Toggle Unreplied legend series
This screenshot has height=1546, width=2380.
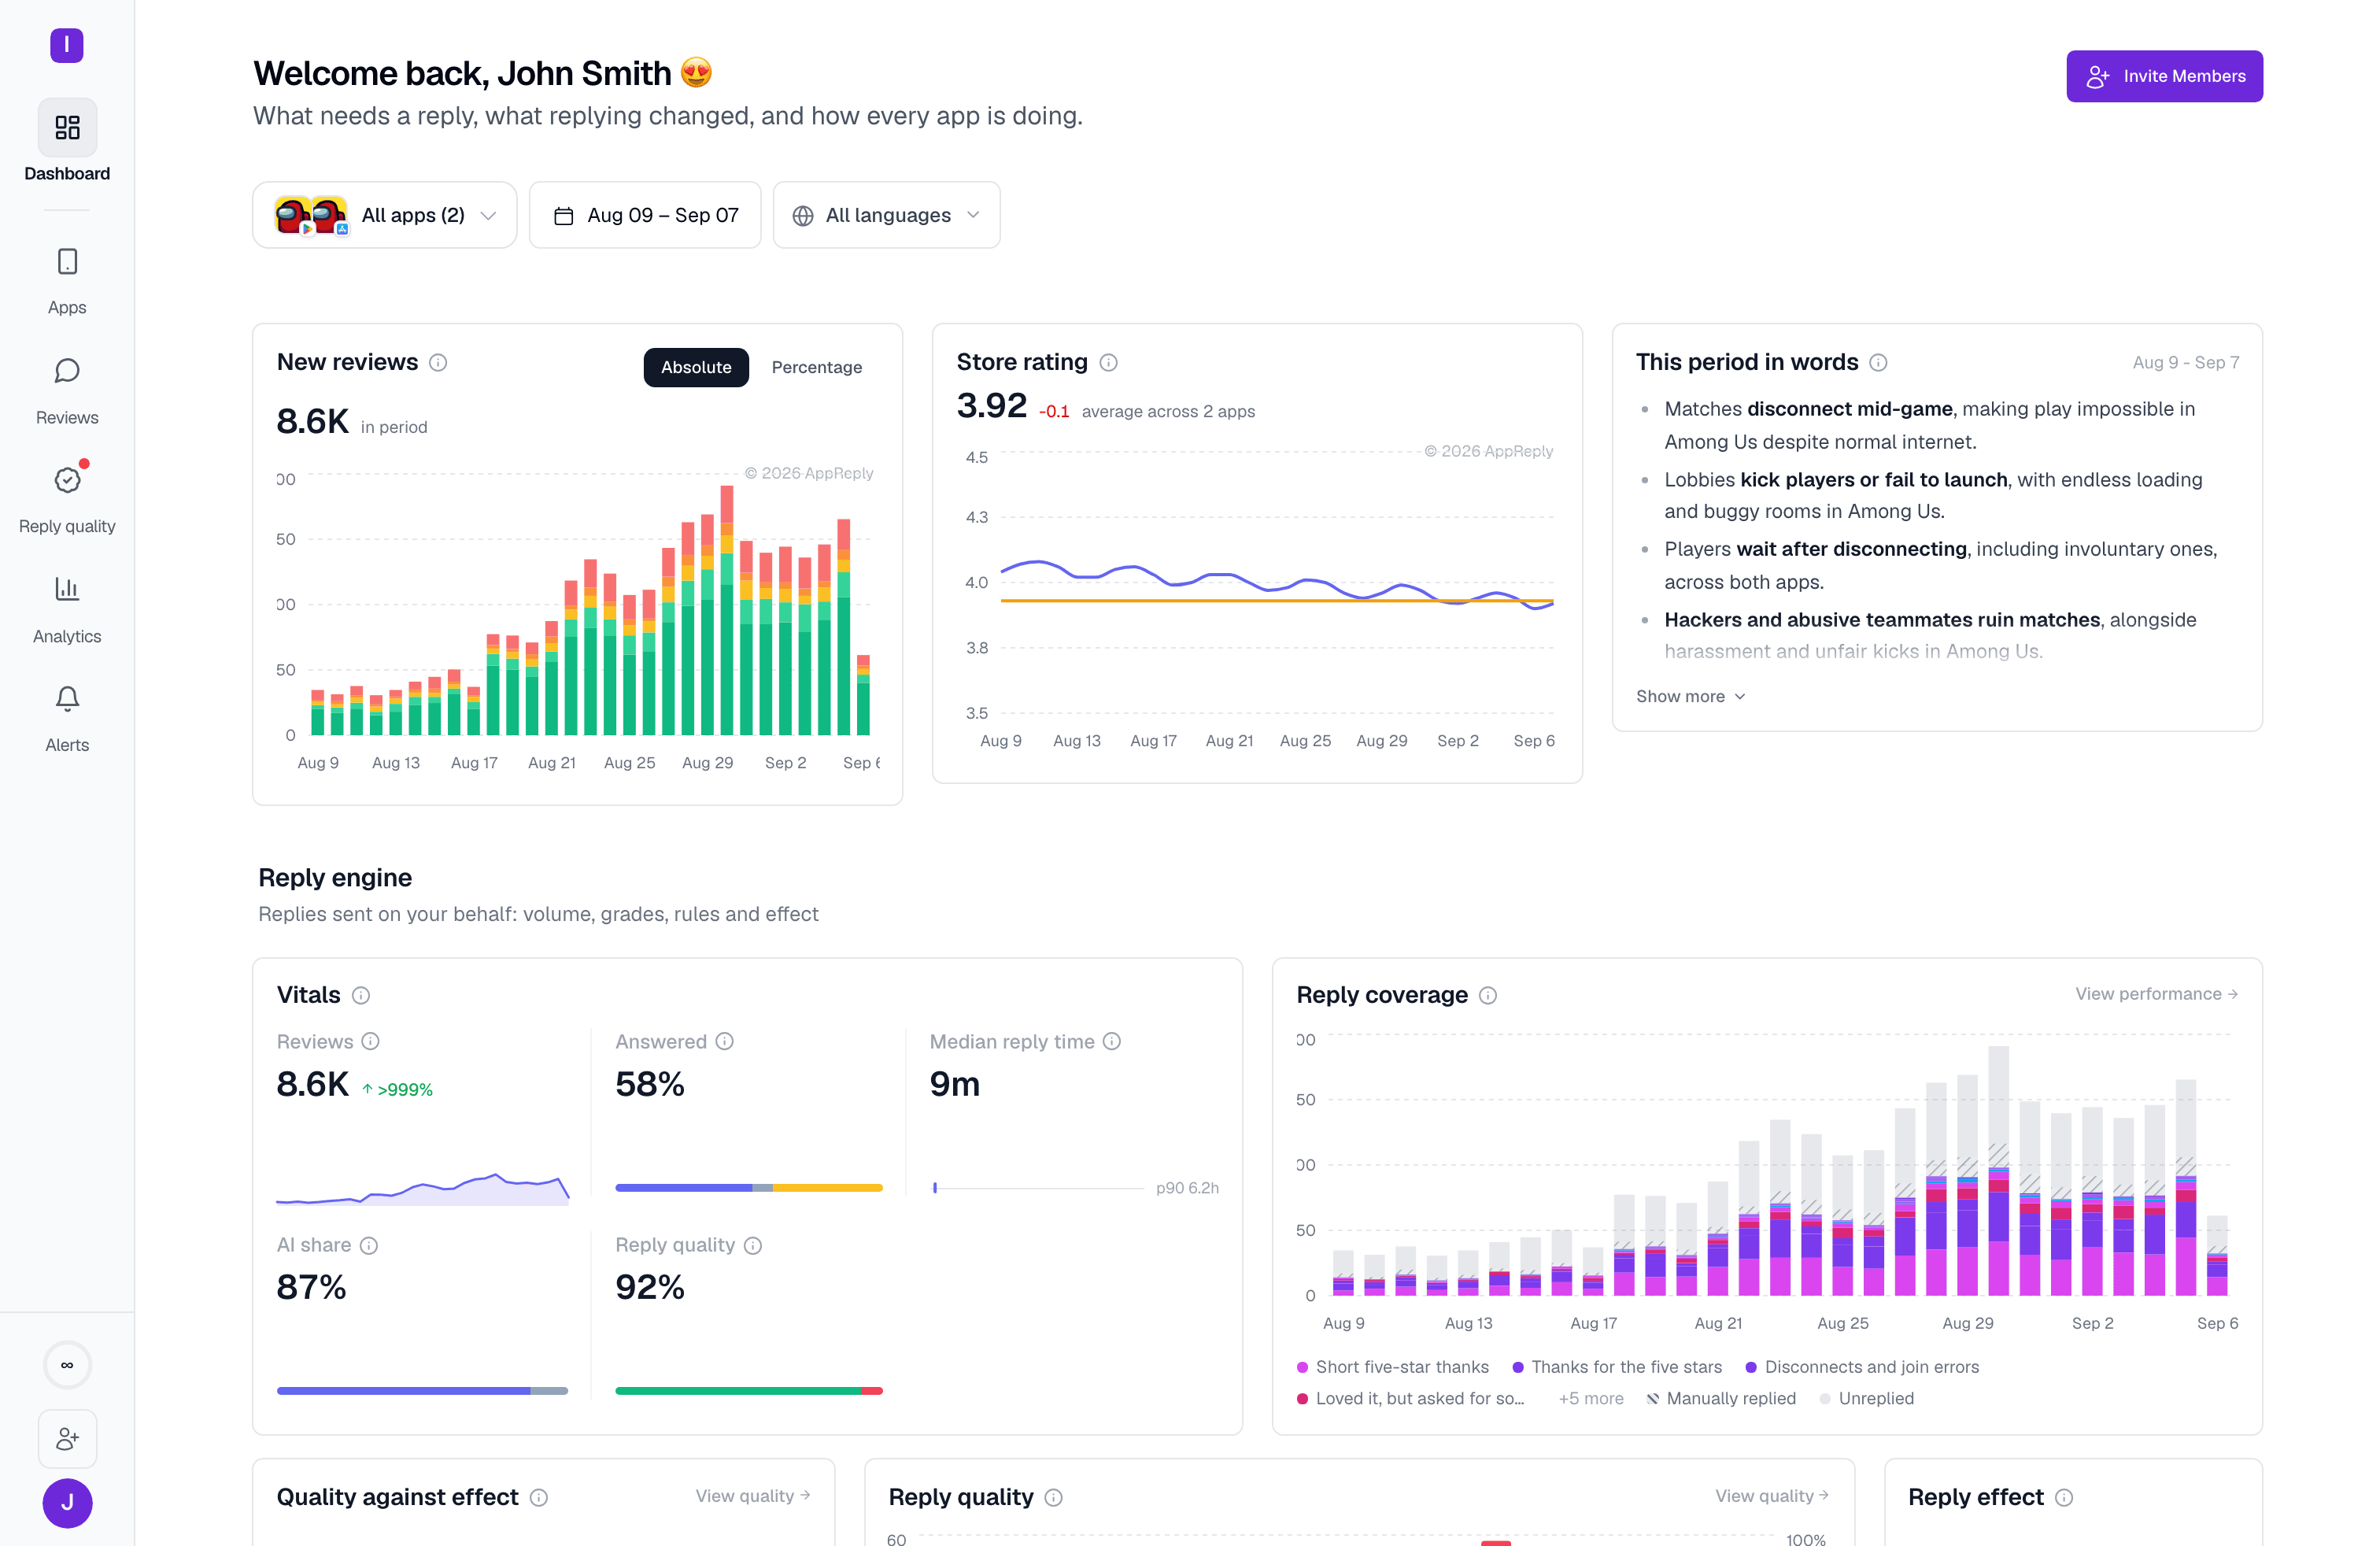click(x=1867, y=1399)
